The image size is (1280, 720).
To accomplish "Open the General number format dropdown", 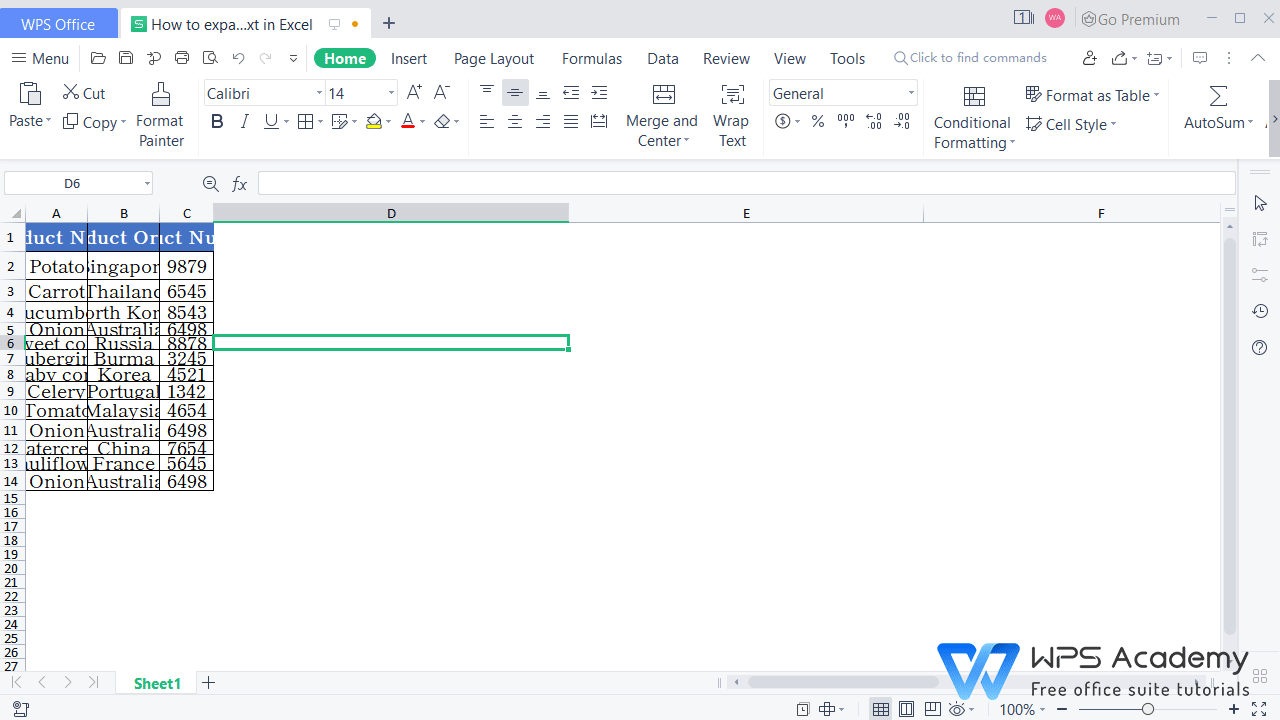I will pos(909,92).
